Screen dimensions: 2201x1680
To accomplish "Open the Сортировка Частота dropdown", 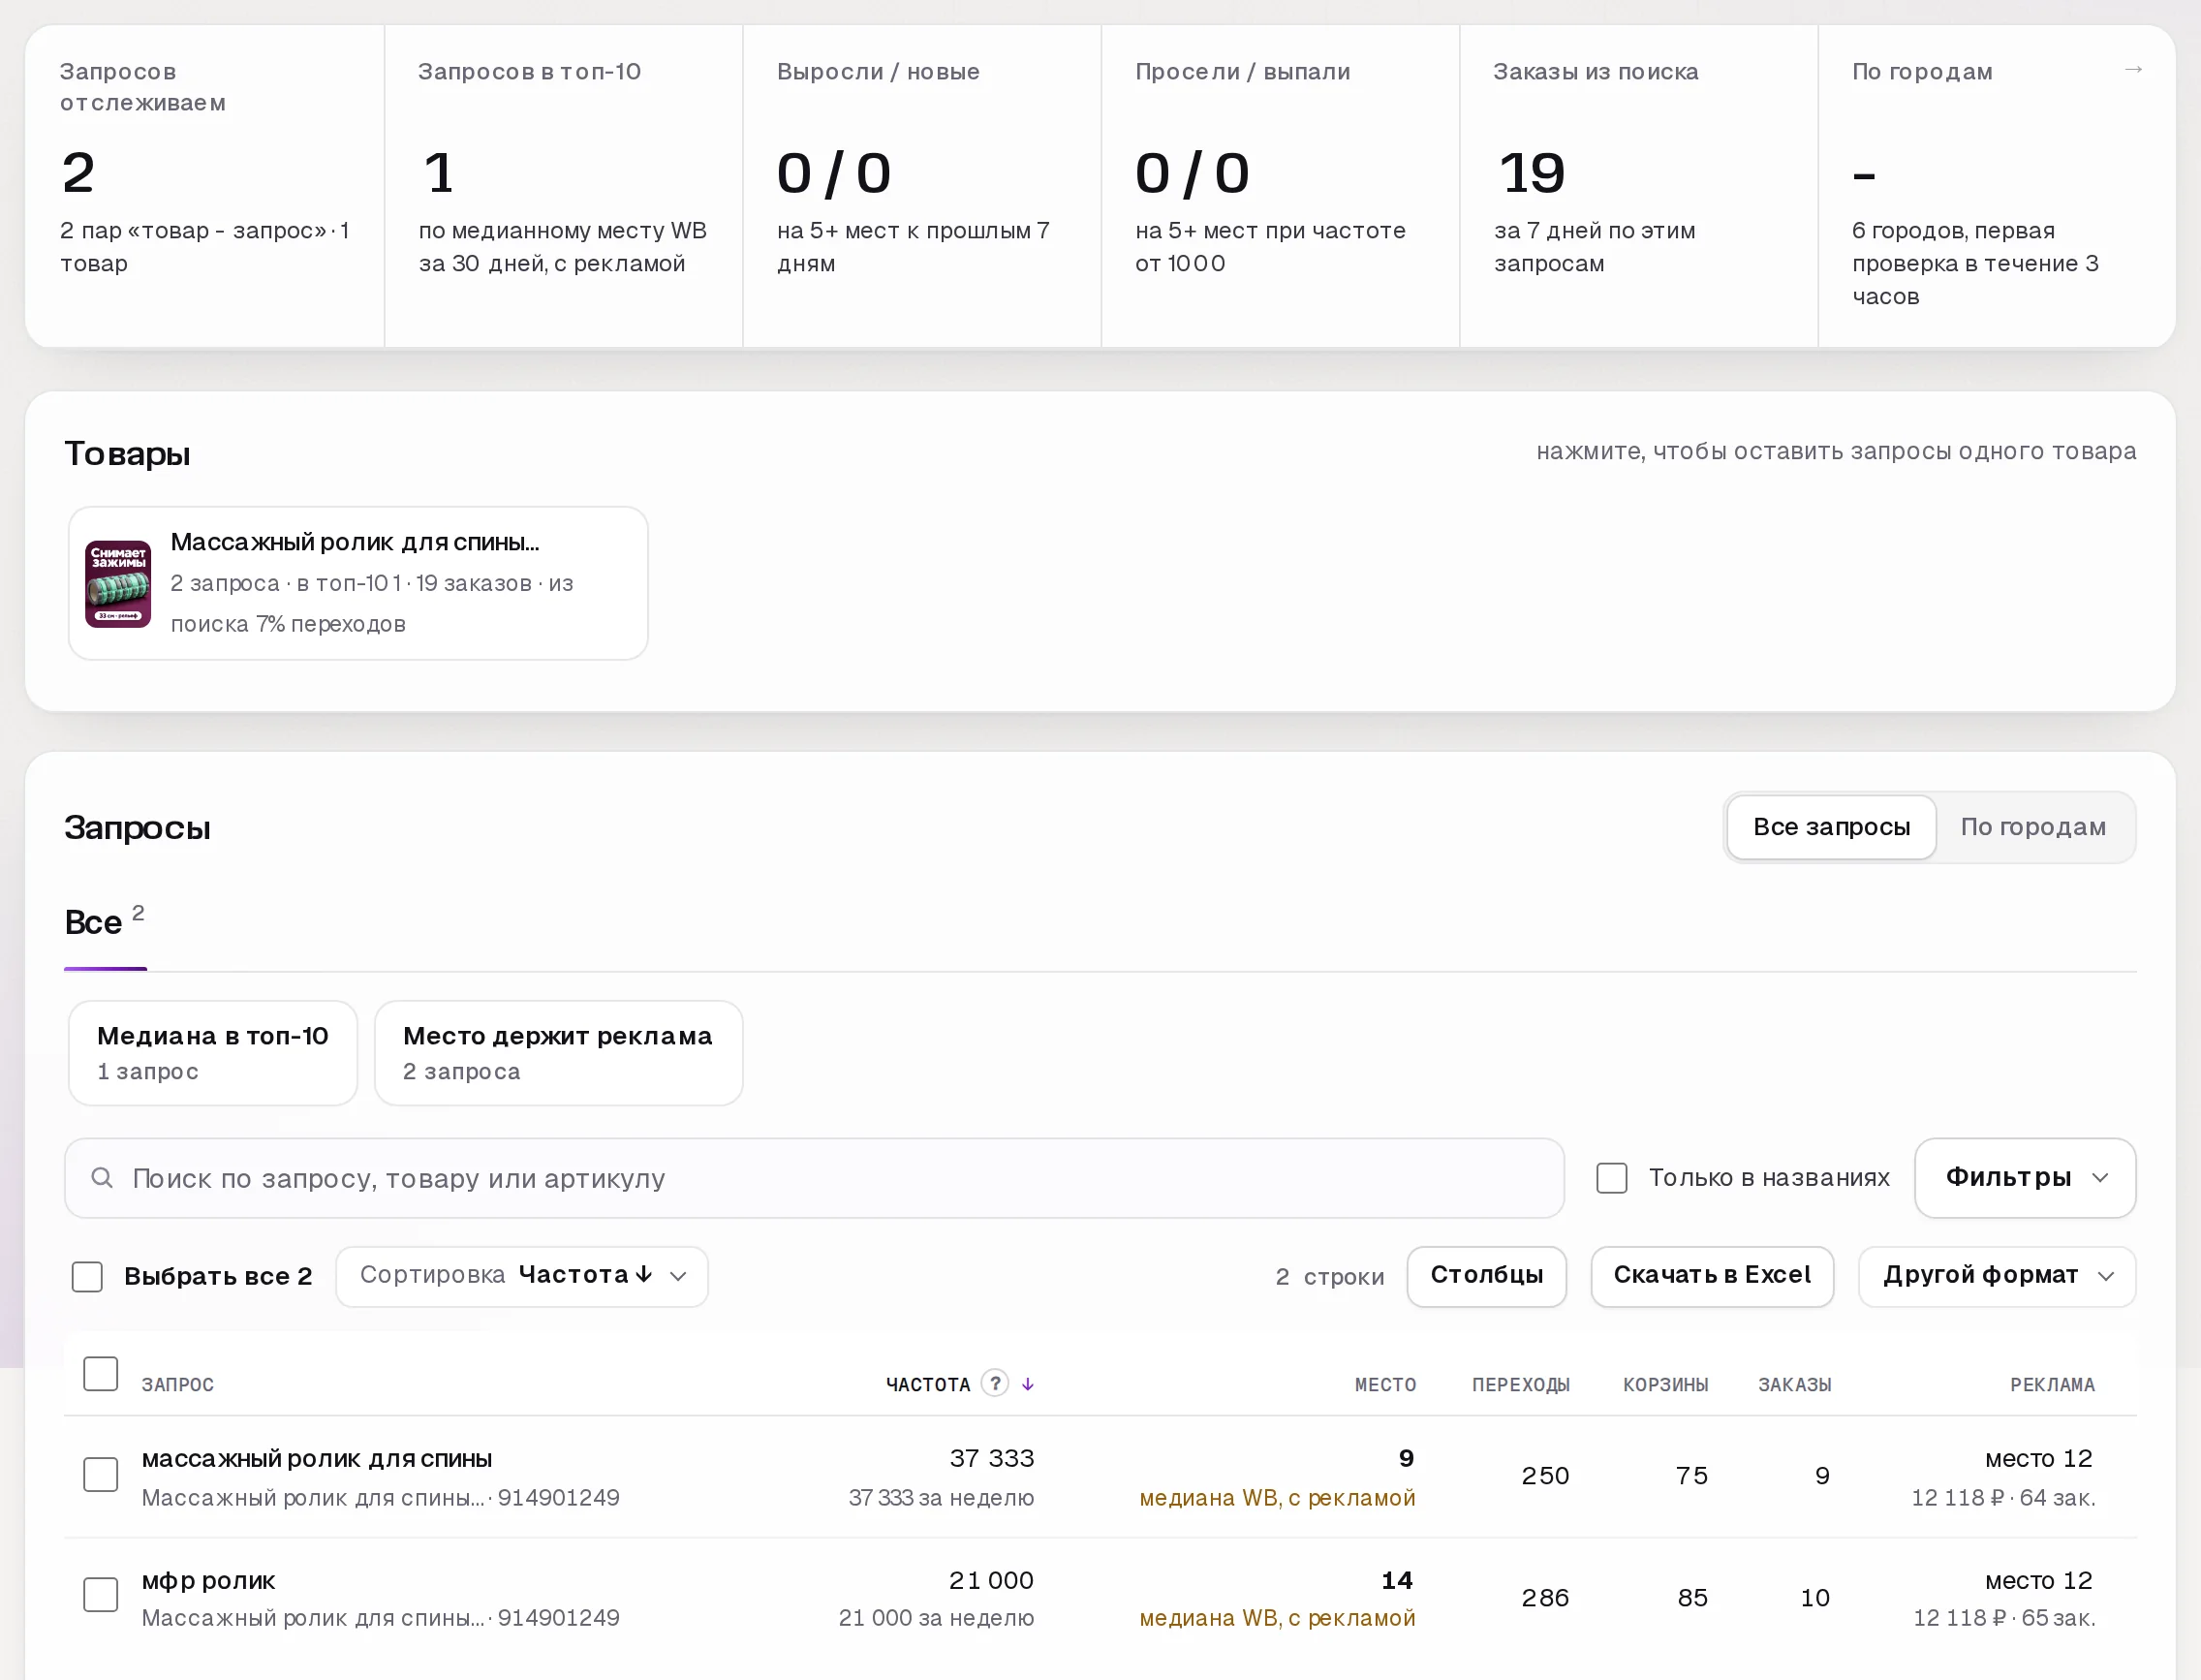I will pyautogui.click(x=522, y=1276).
